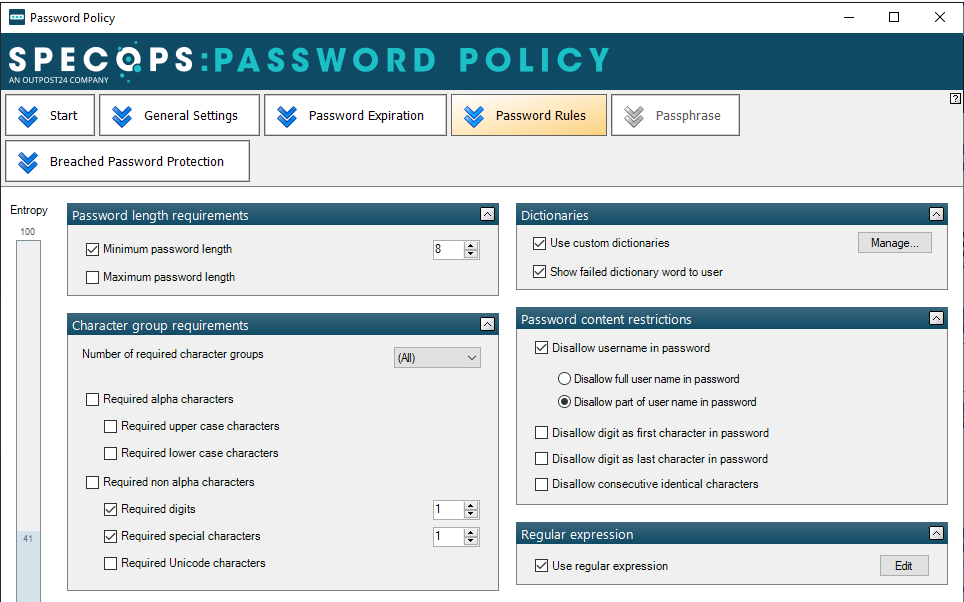
Task: Collapse the Dictionaries section arrow icon
Action: click(x=936, y=214)
